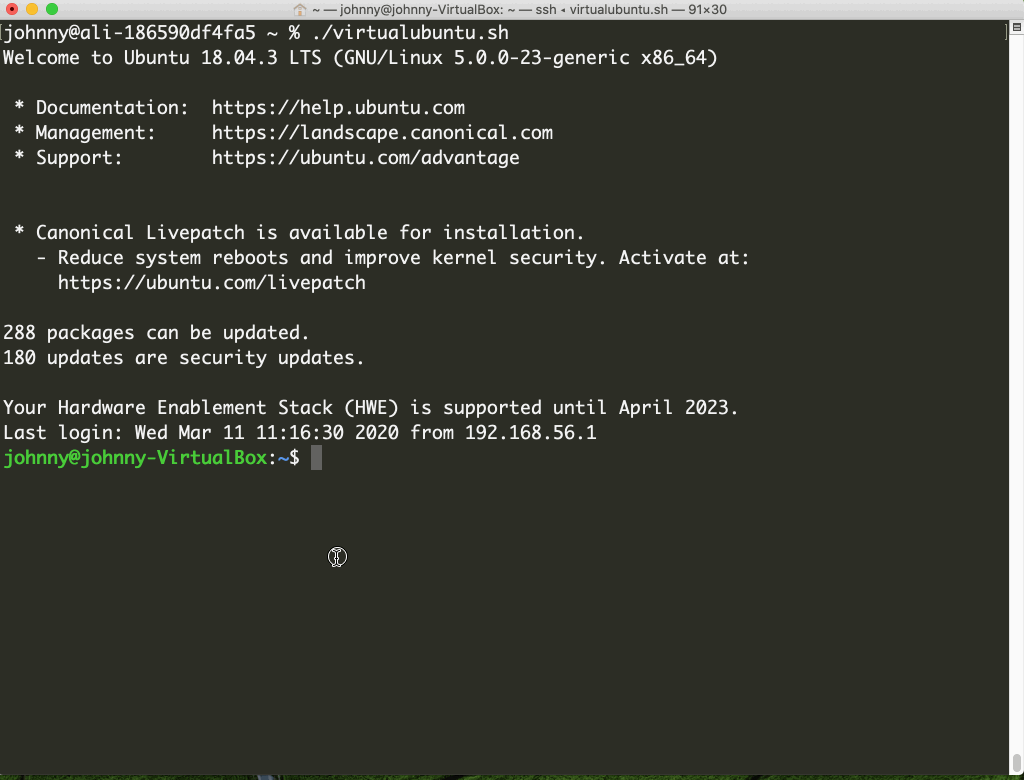1024x780 pixels.
Task: Click the "Support:" label
Action: (79, 157)
